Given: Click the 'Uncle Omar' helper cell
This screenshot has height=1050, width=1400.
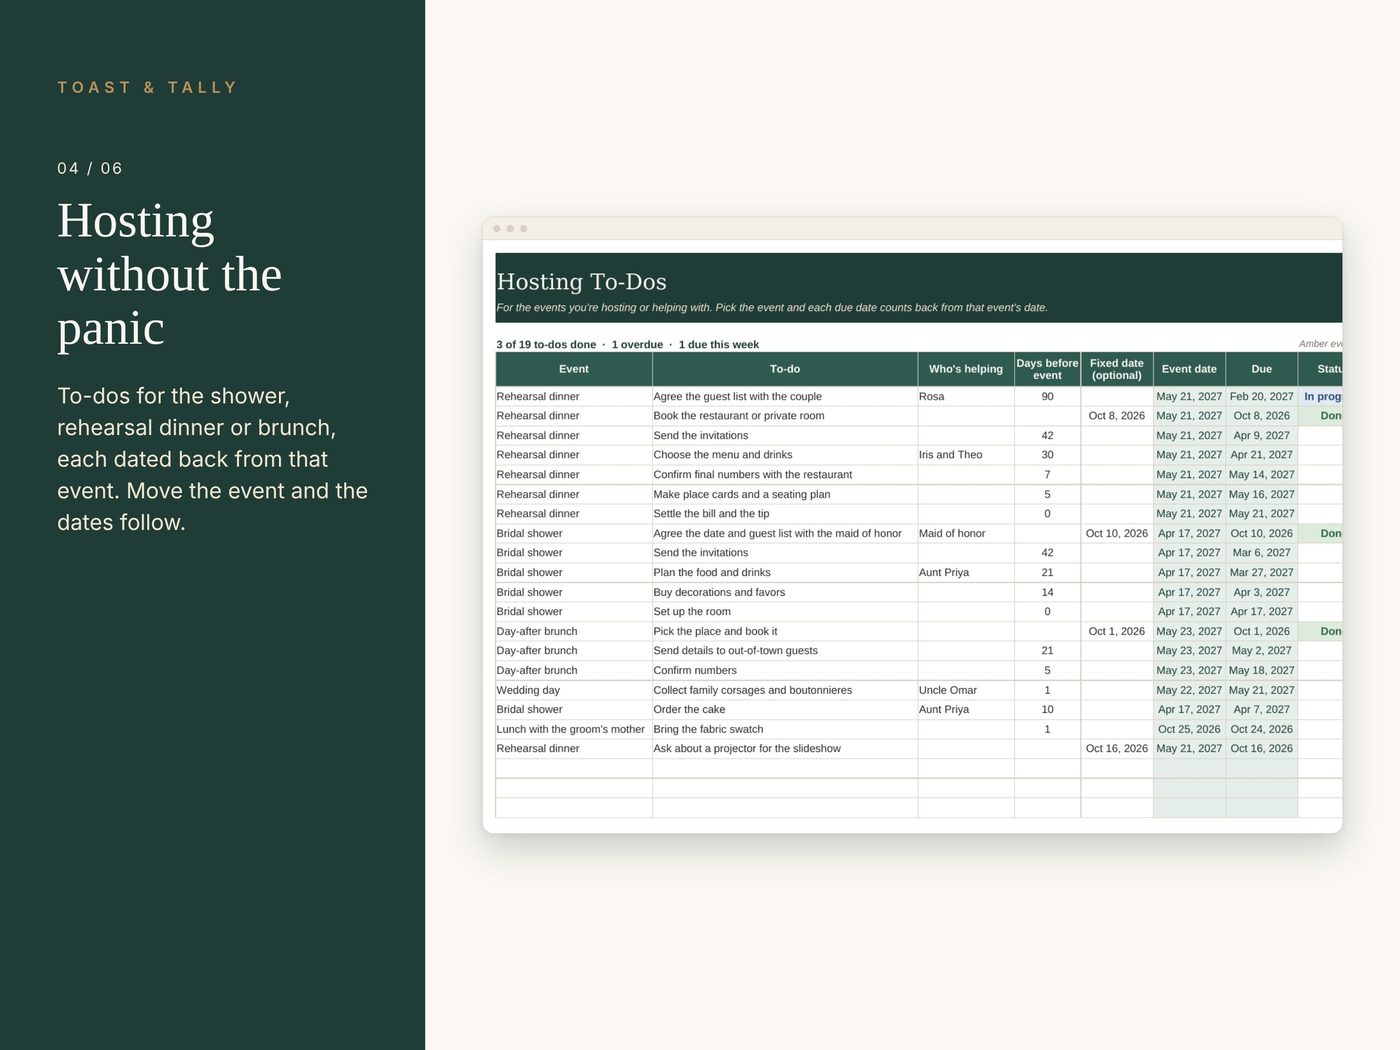Looking at the screenshot, I should click(966, 690).
